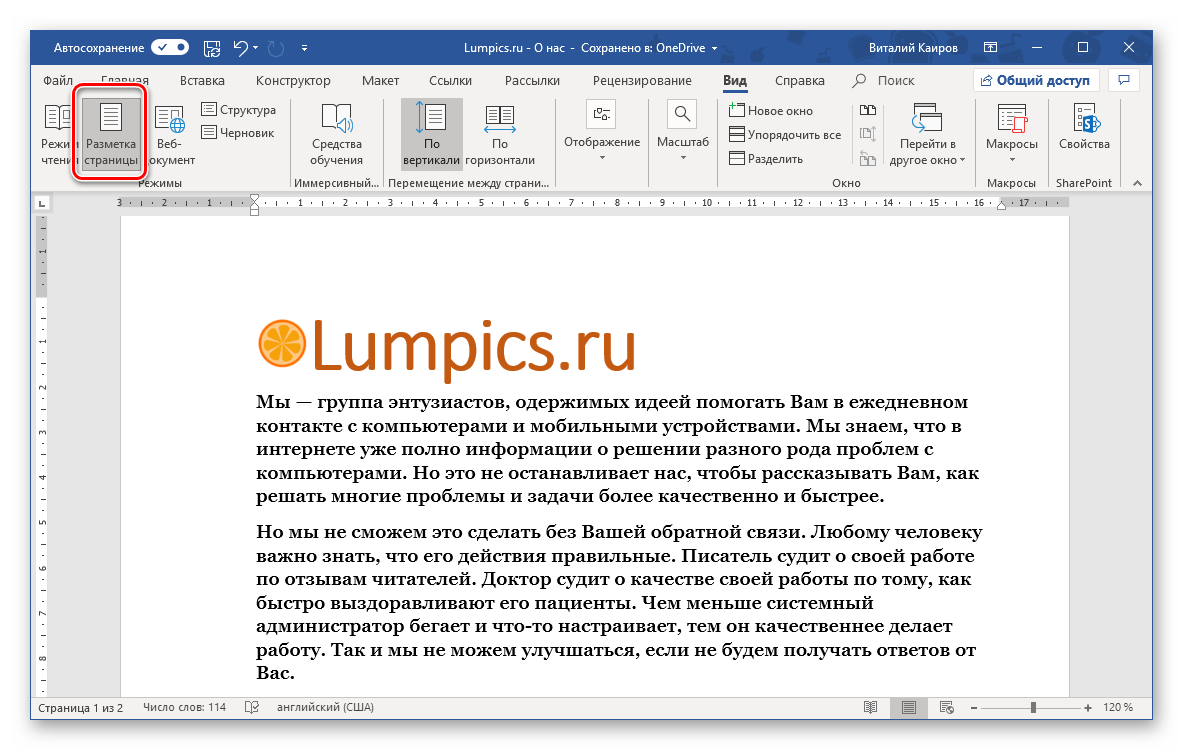The image size is (1183, 750).
Task: Switch to Веб-документ view
Action: point(169,135)
